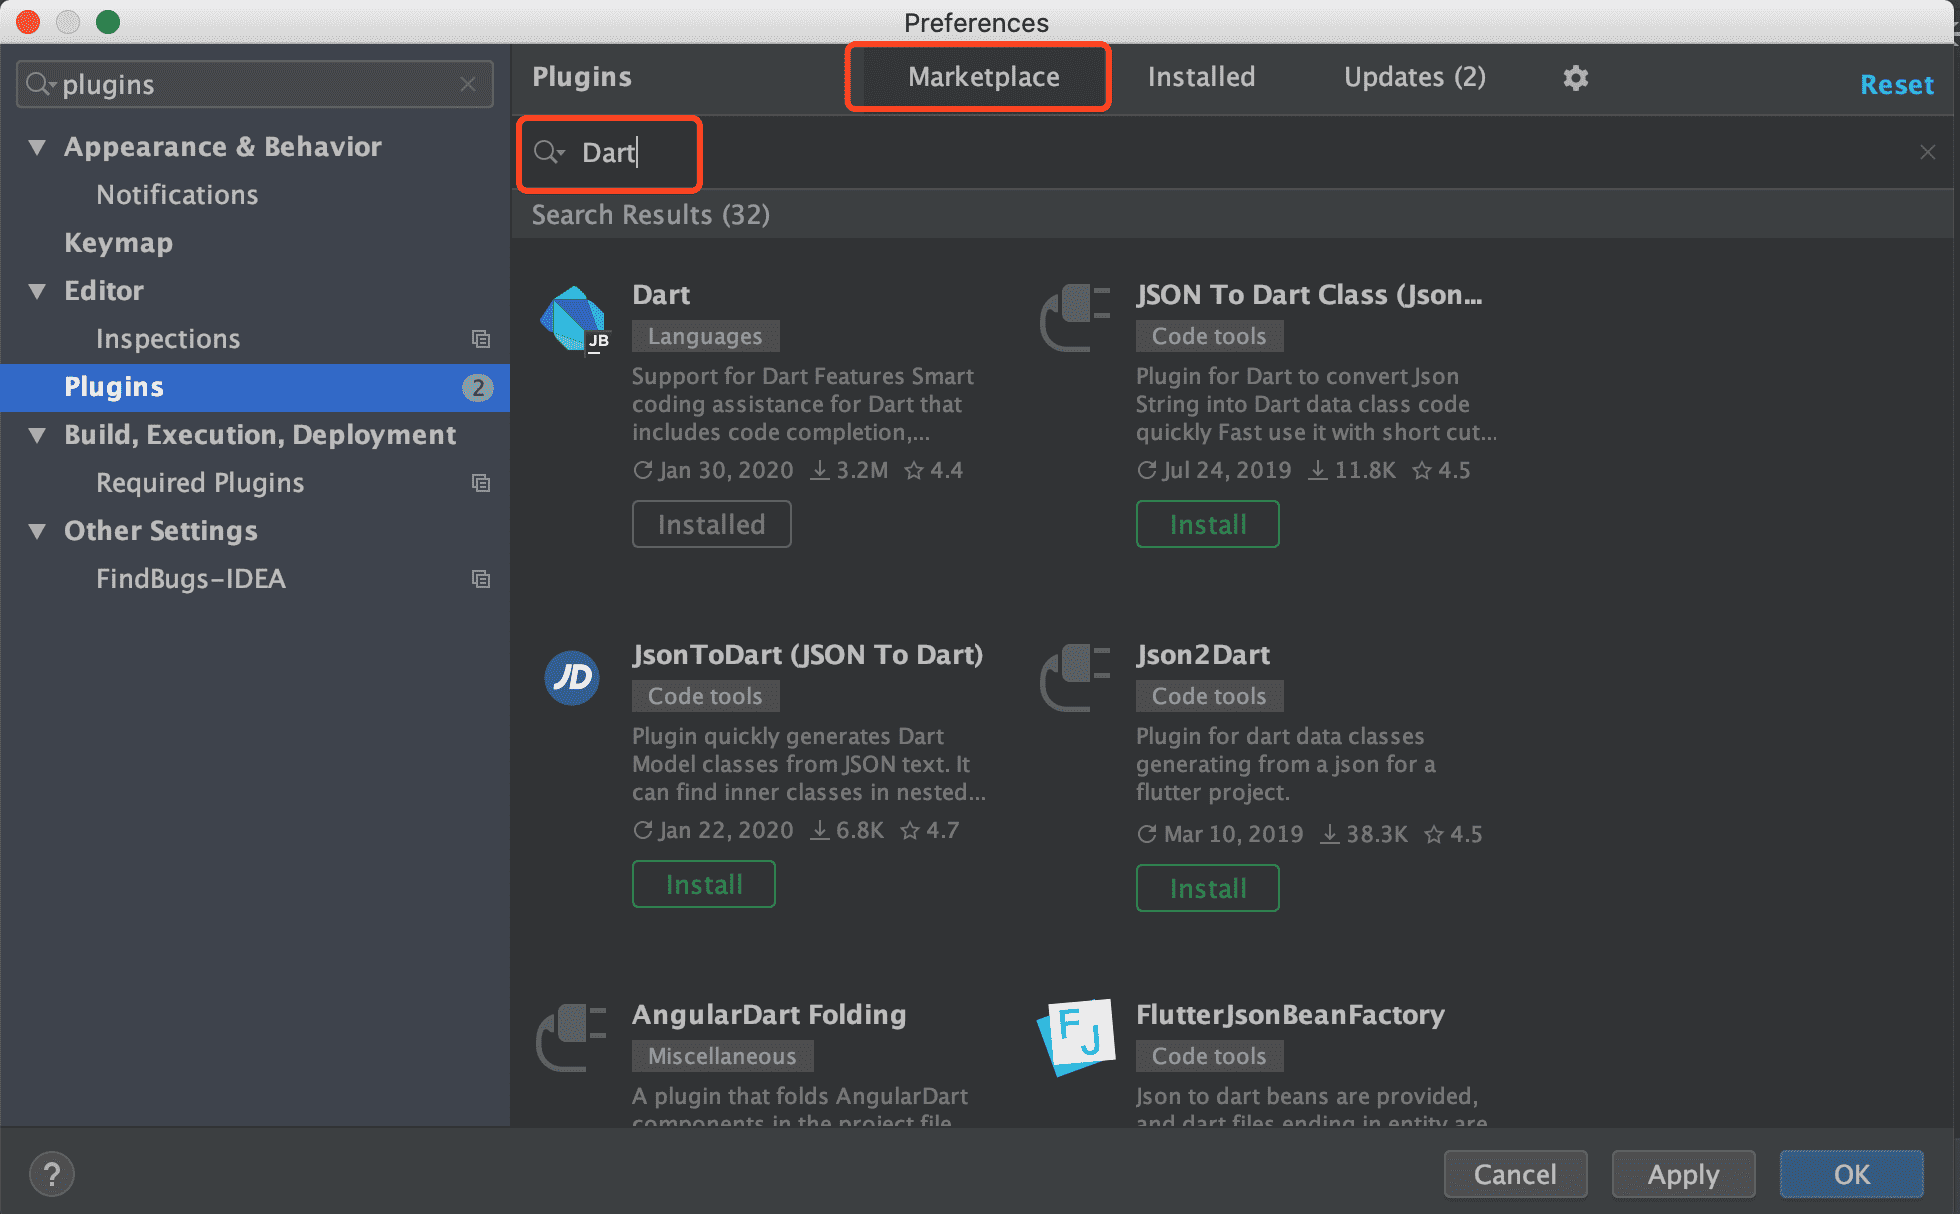Click the Apply button
This screenshot has width=1960, height=1214.
point(1683,1174)
